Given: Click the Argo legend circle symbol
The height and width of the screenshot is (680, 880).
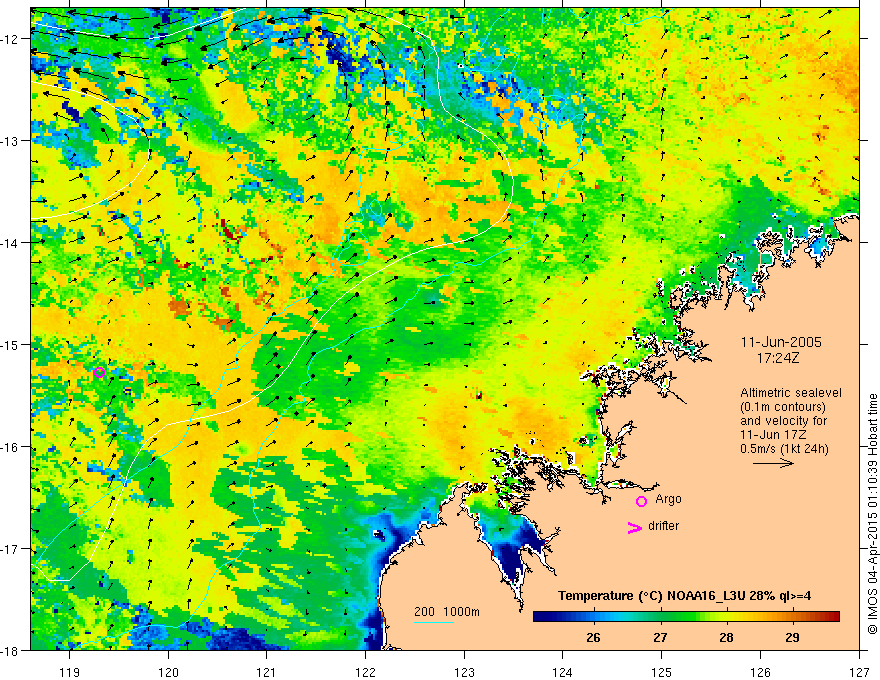Looking at the screenshot, I should (641, 501).
